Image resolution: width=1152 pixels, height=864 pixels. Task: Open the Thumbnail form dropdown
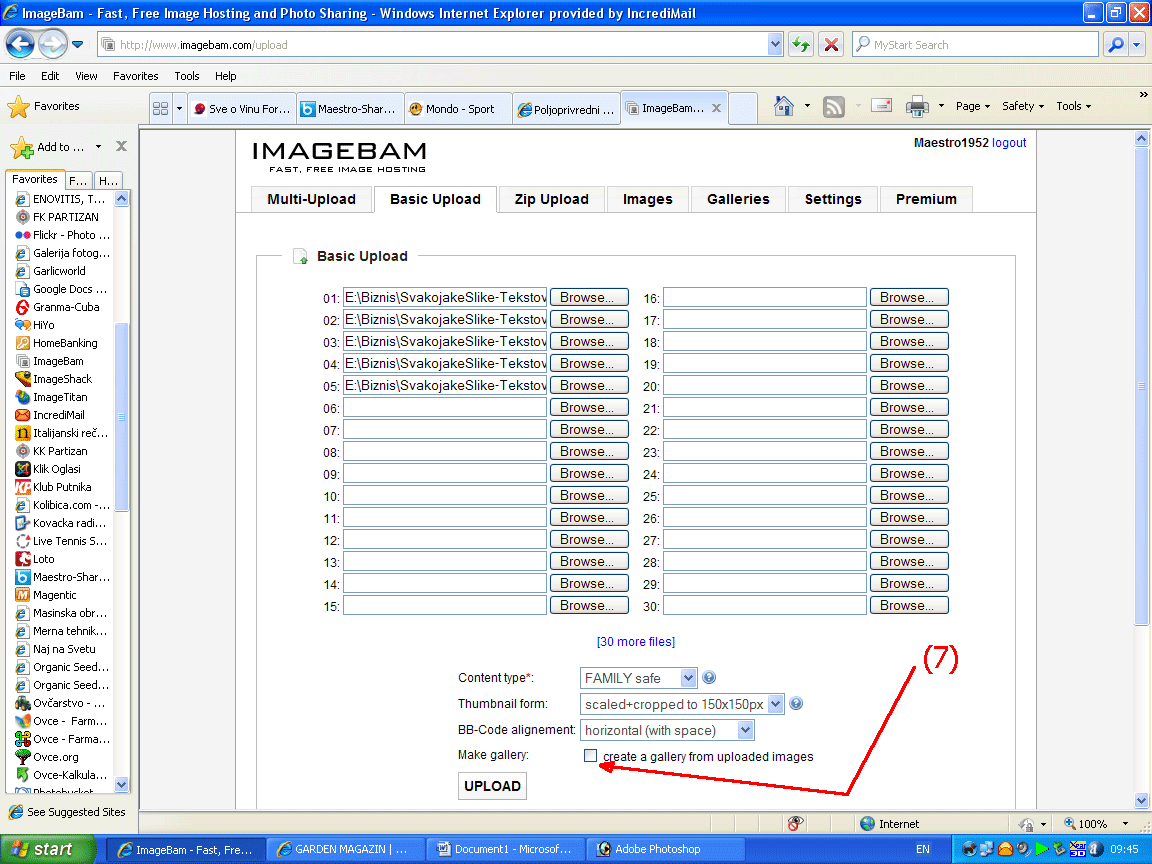click(x=682, y=704)
